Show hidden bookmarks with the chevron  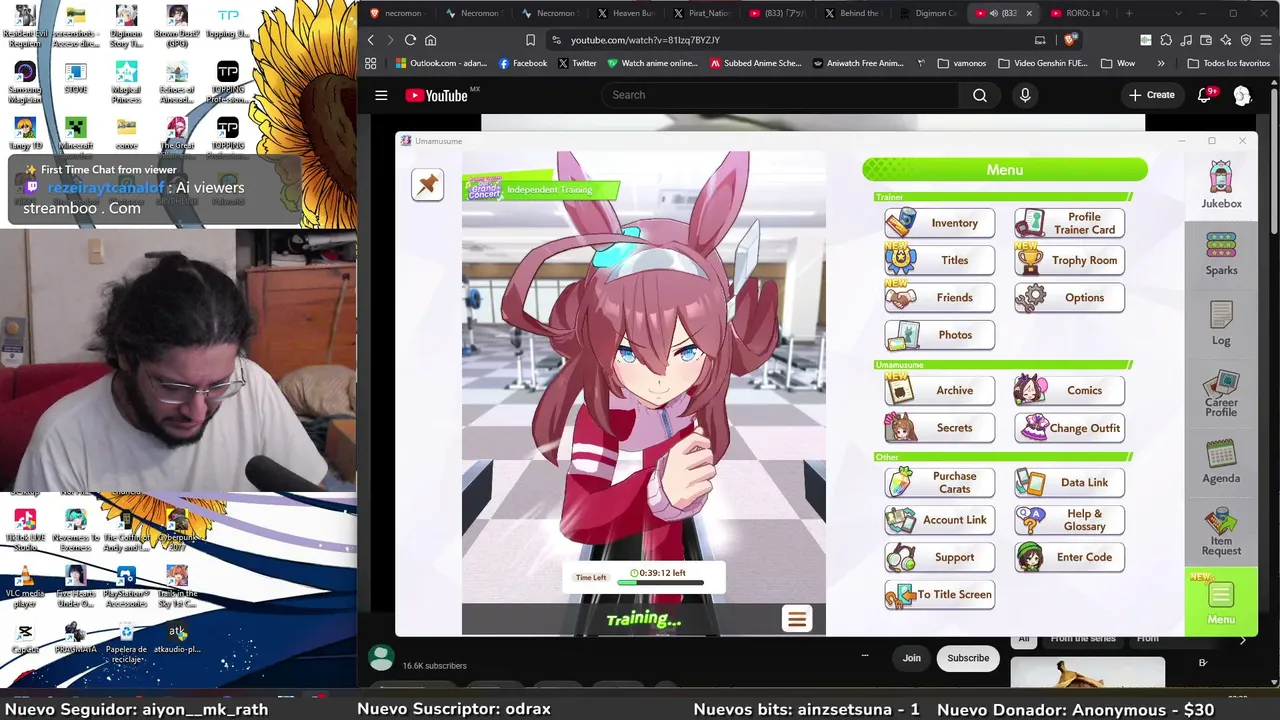click(x=1161, y=63)
